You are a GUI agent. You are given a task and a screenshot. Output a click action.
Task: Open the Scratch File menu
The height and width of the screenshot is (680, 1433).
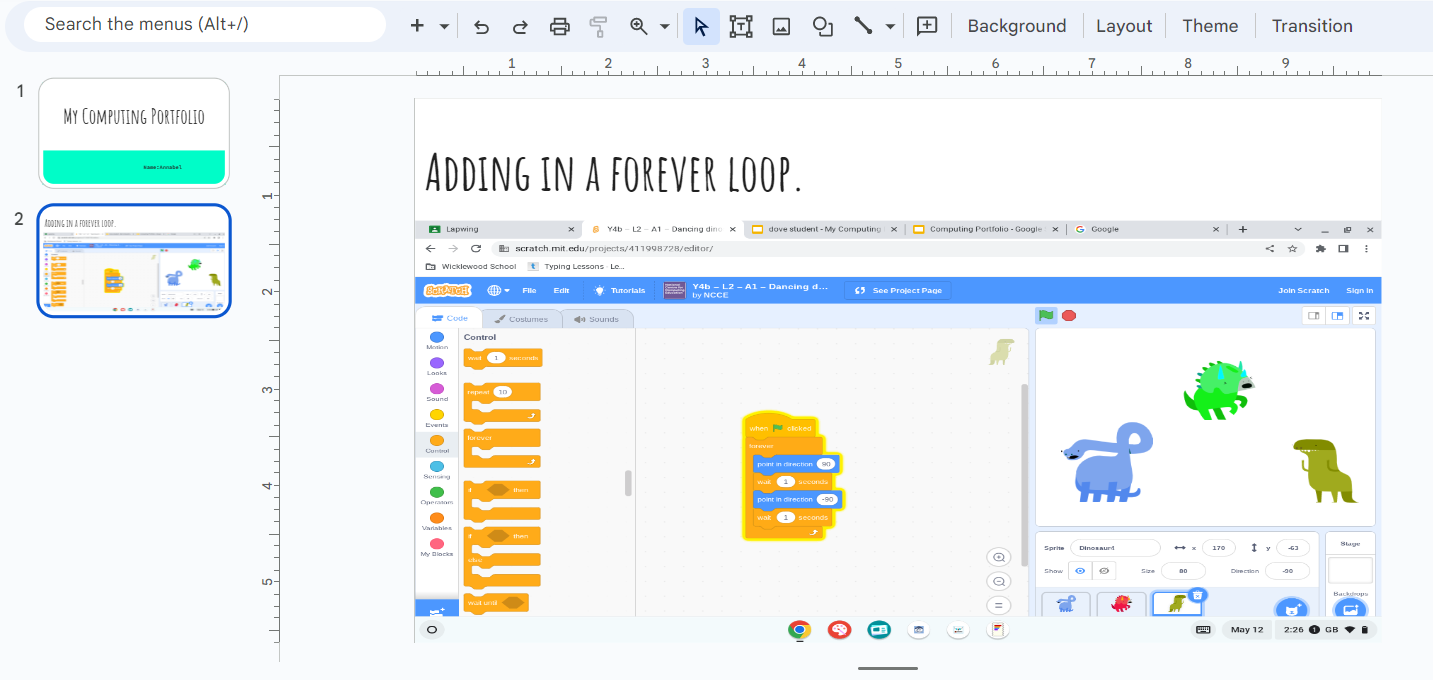[529, 291]
